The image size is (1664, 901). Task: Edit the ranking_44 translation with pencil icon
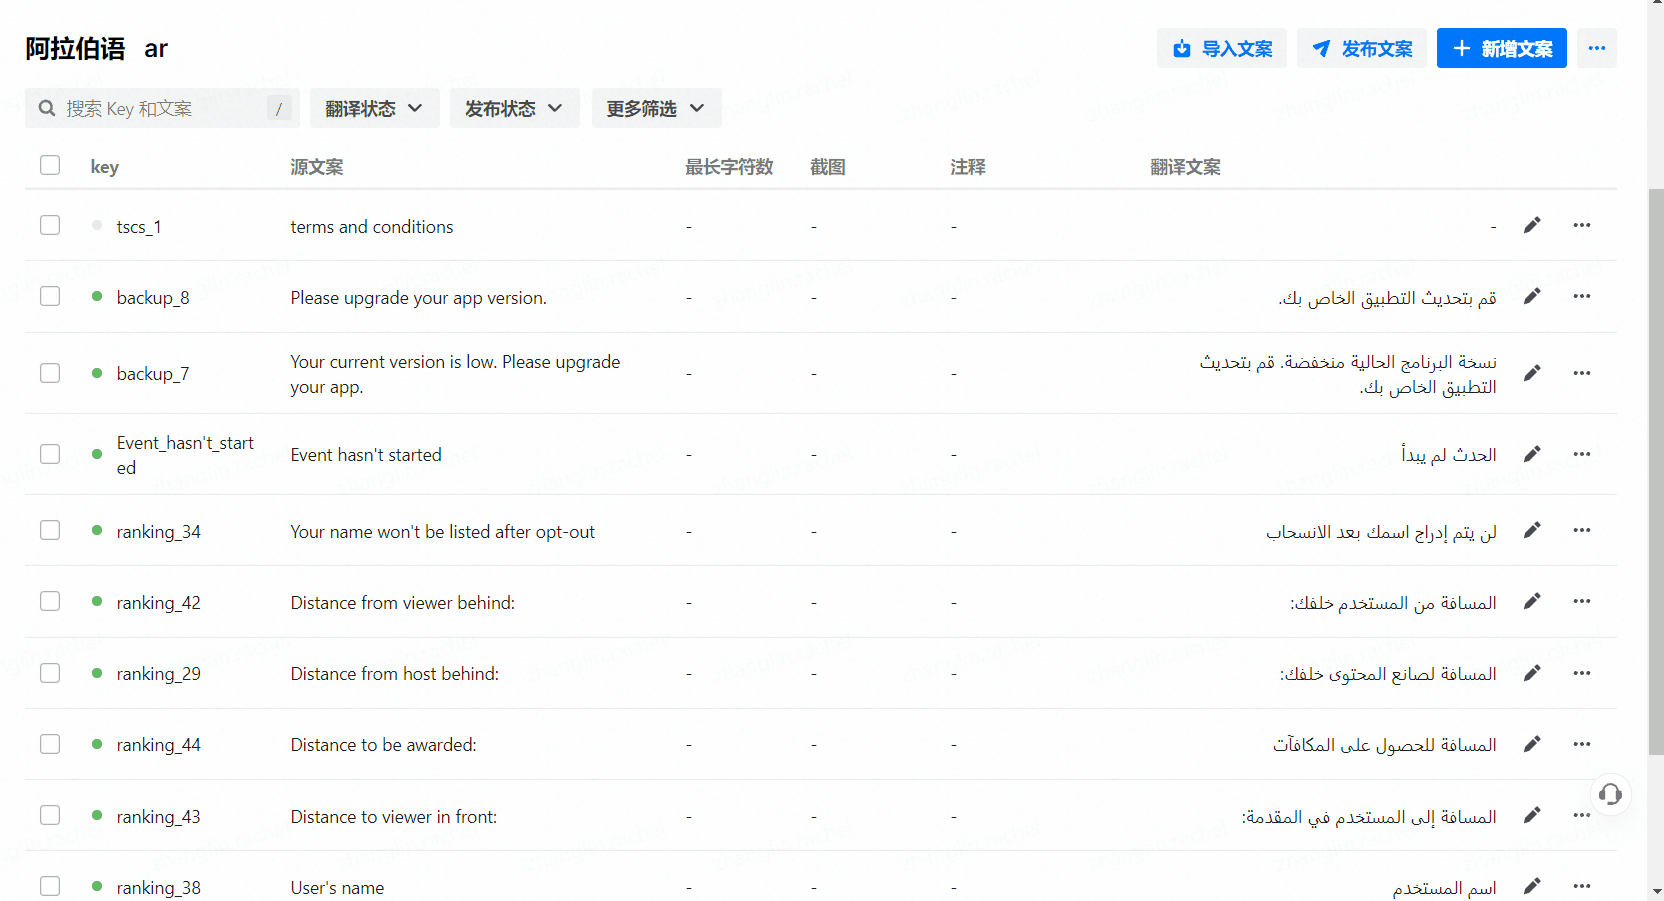point(1531,744)
